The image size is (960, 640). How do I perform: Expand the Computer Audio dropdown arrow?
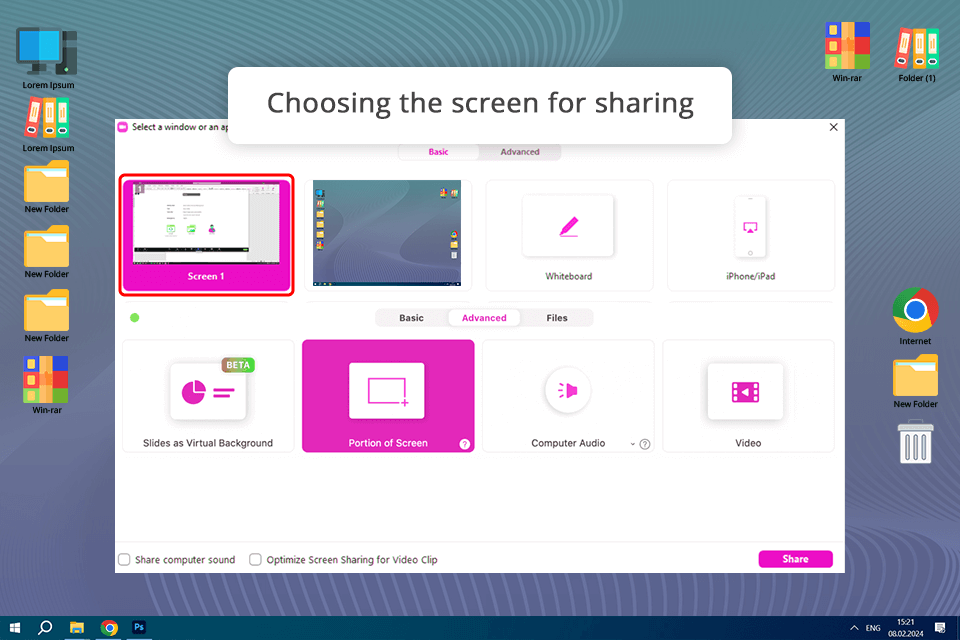click(632, 444)
